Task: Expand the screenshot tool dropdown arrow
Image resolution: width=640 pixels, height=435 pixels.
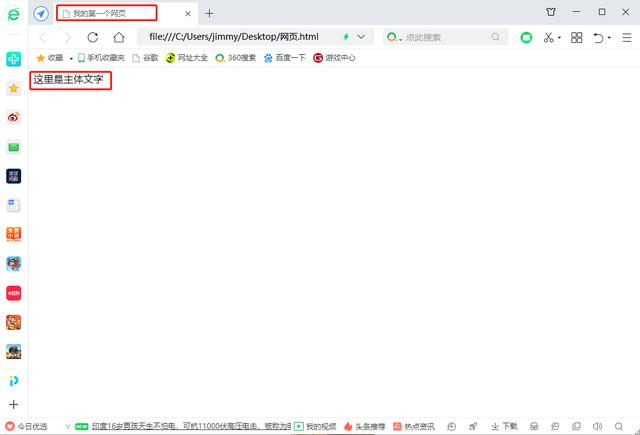Action: click(559, 38)
